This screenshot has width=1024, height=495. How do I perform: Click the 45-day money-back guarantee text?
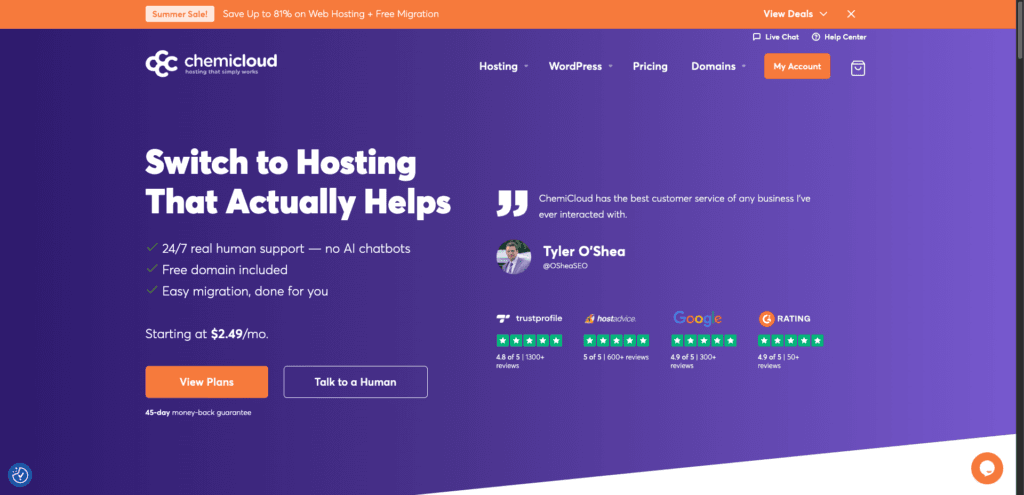tap(198, 413)
